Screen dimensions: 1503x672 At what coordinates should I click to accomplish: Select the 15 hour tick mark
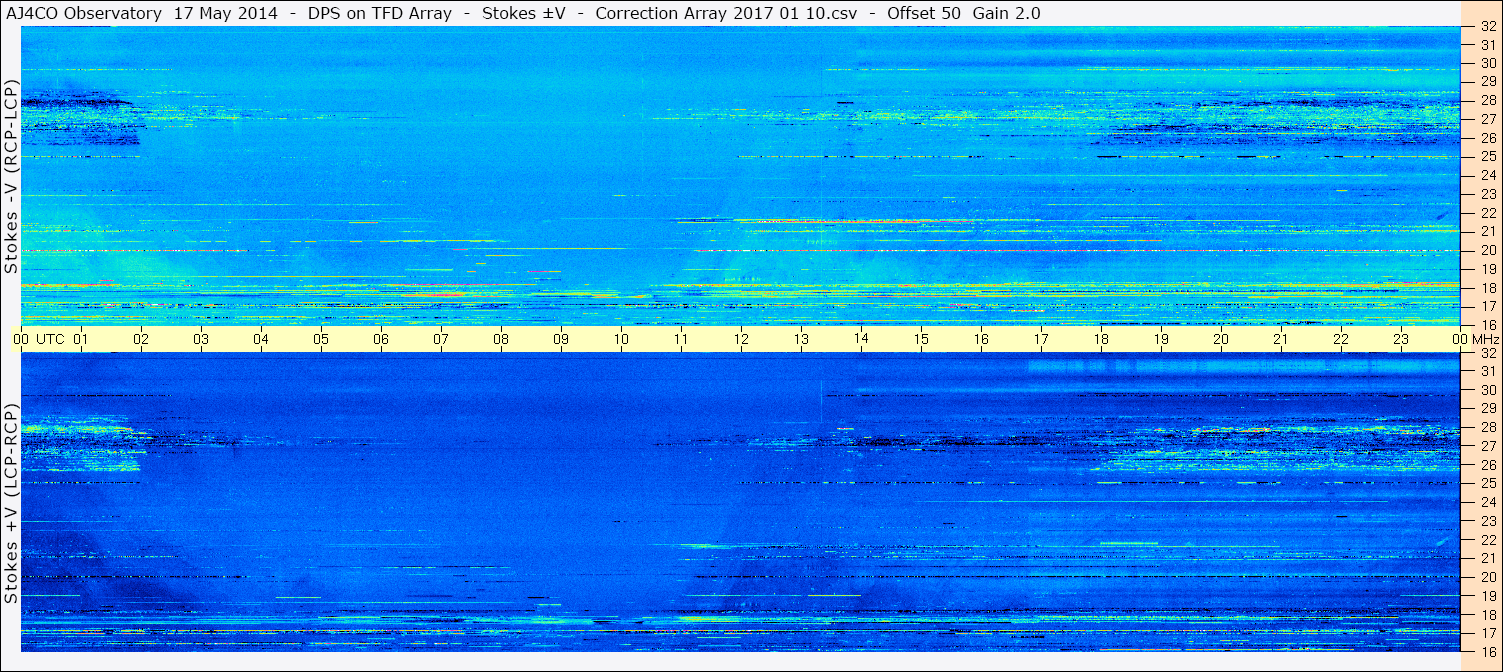(x=921, y=340)
